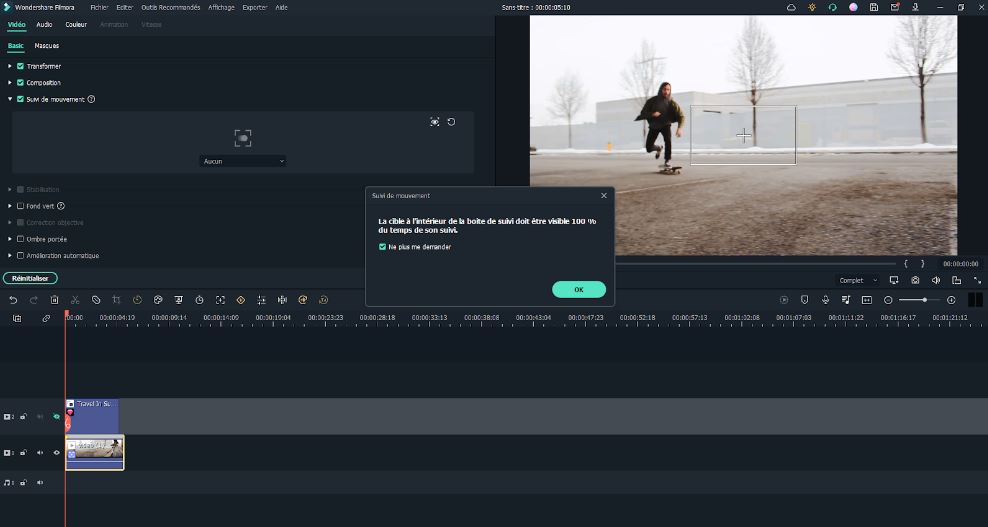
Task: Select the skateboard video clip on track 1
Action: 95,452
